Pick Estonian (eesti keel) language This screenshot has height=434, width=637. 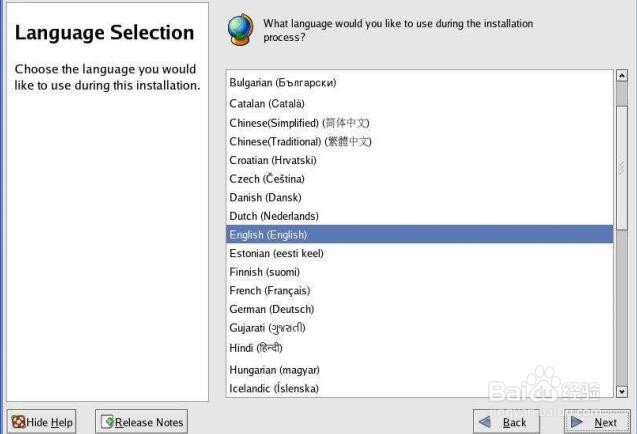tap(419, 253)
